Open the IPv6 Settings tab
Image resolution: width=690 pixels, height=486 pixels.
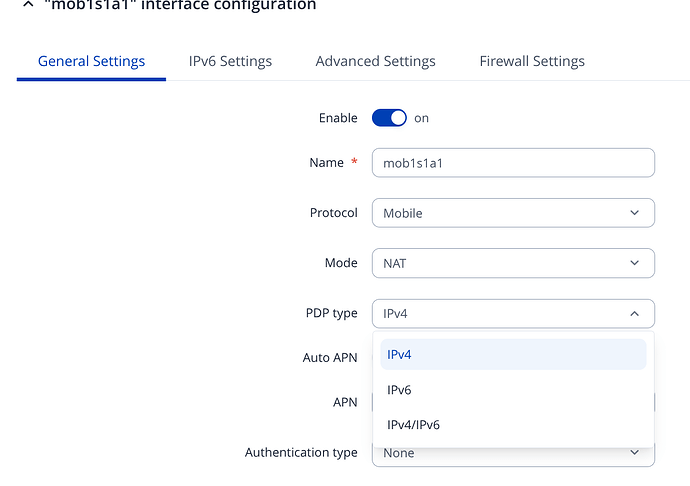pos(230,61)
